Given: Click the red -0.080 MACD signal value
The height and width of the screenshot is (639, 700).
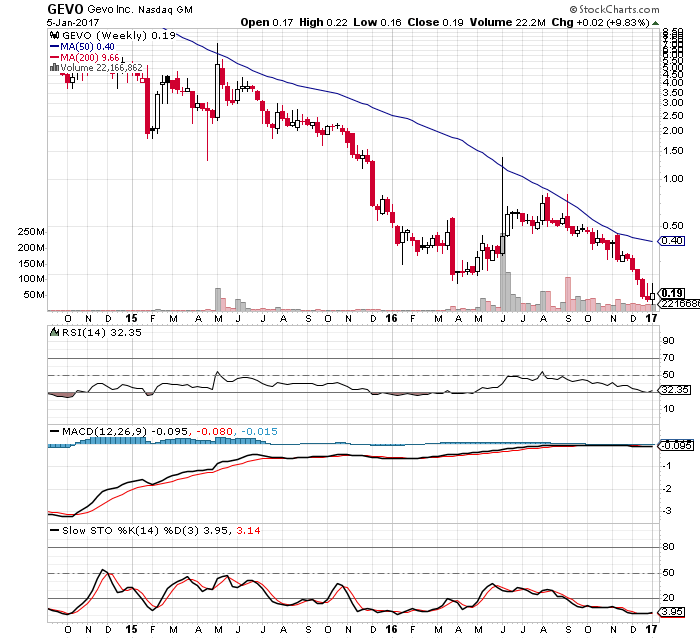Looking at the screenshot, I should (x=215, y=431).
